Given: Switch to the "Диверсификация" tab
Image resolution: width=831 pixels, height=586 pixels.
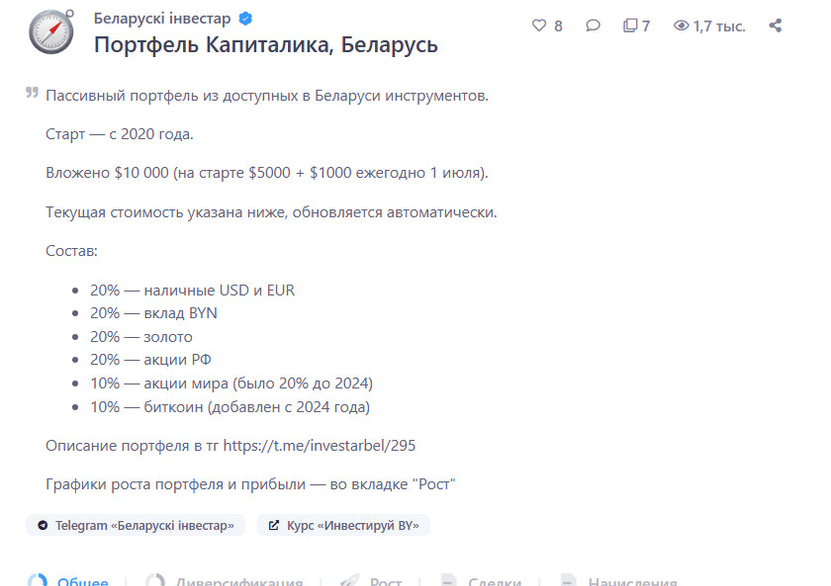Looking at the screenshot, I should pos(239,580).
